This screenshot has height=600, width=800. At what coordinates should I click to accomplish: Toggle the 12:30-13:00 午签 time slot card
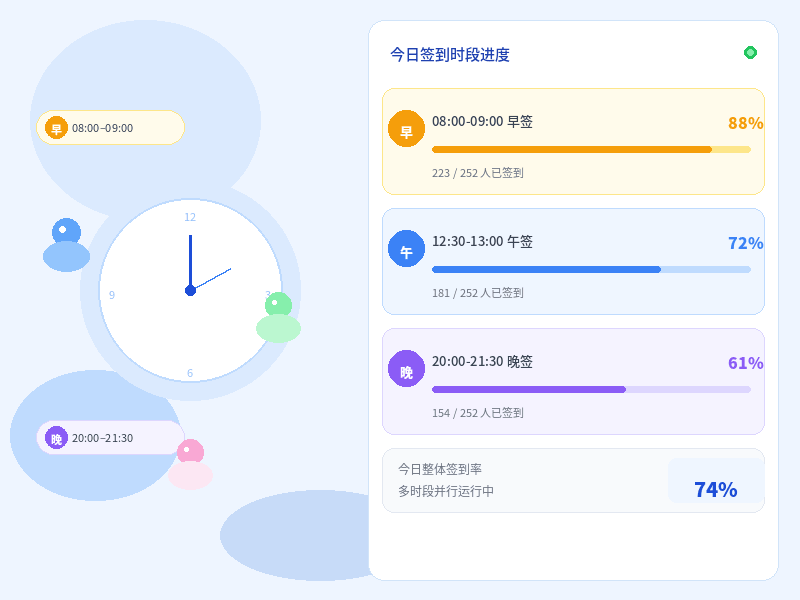pos(573,262)
